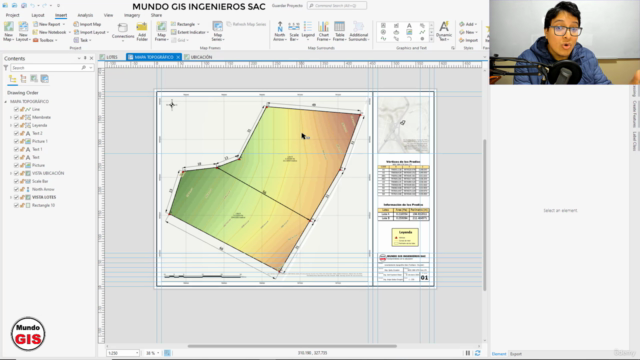Open the Layout ribbon tab

[38, 15]
